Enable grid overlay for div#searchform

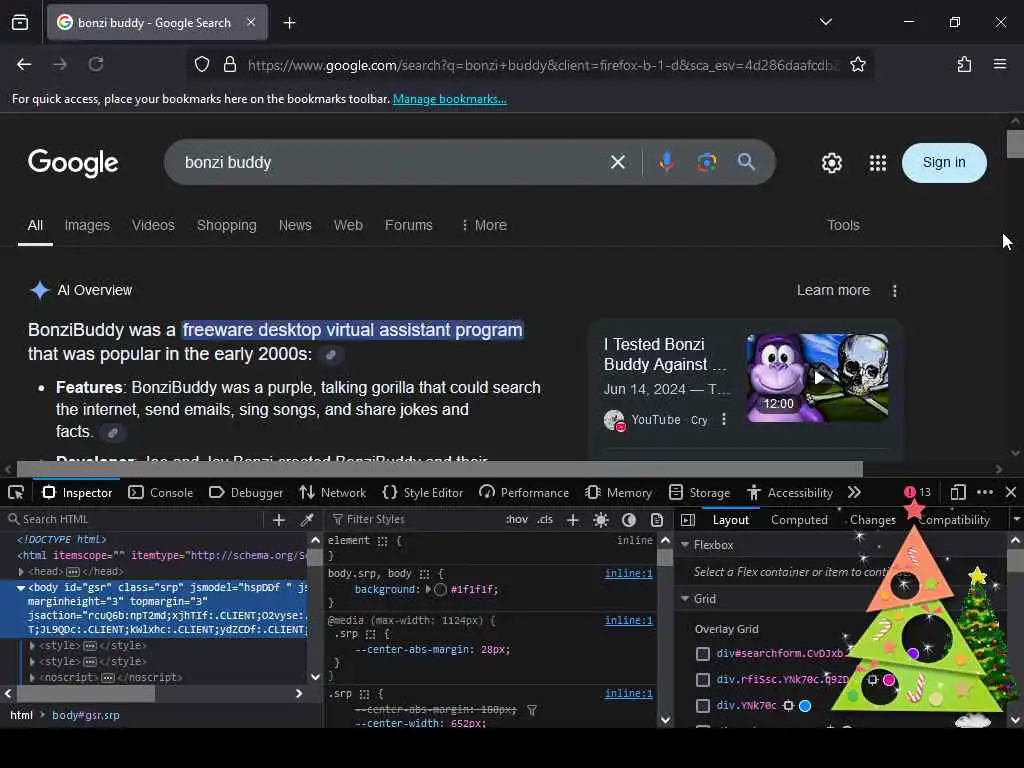pos(703,654)
